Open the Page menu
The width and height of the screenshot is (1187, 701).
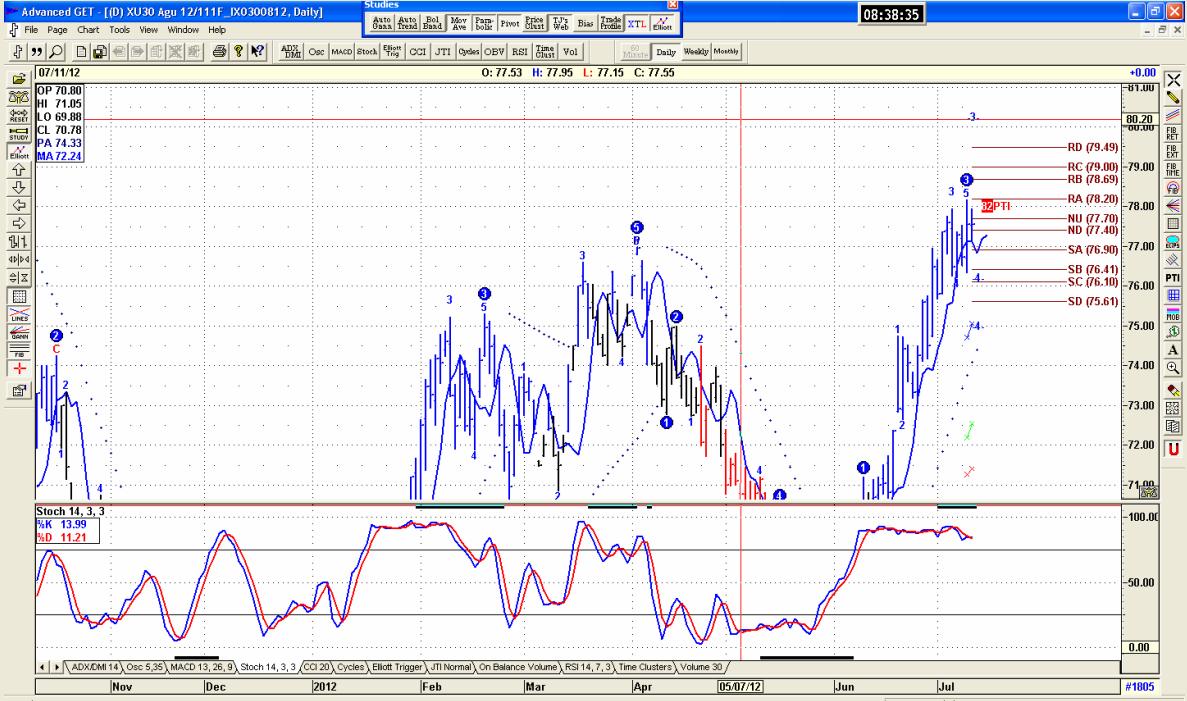pos(57,30)
